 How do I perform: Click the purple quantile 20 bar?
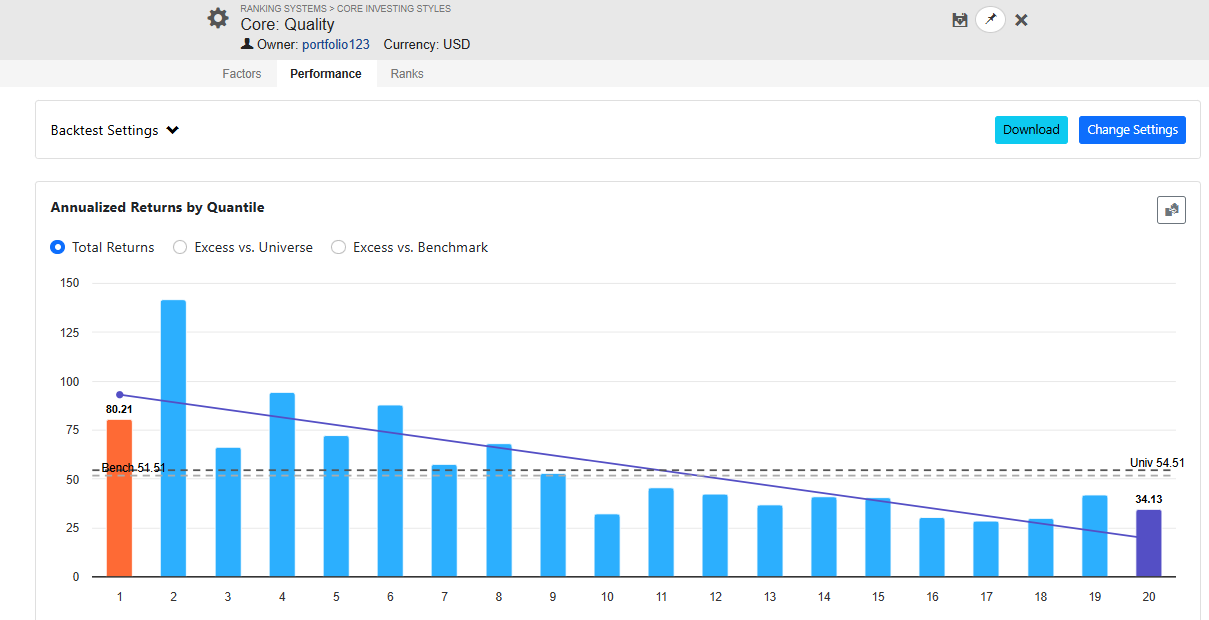[x=1149, y=544]
